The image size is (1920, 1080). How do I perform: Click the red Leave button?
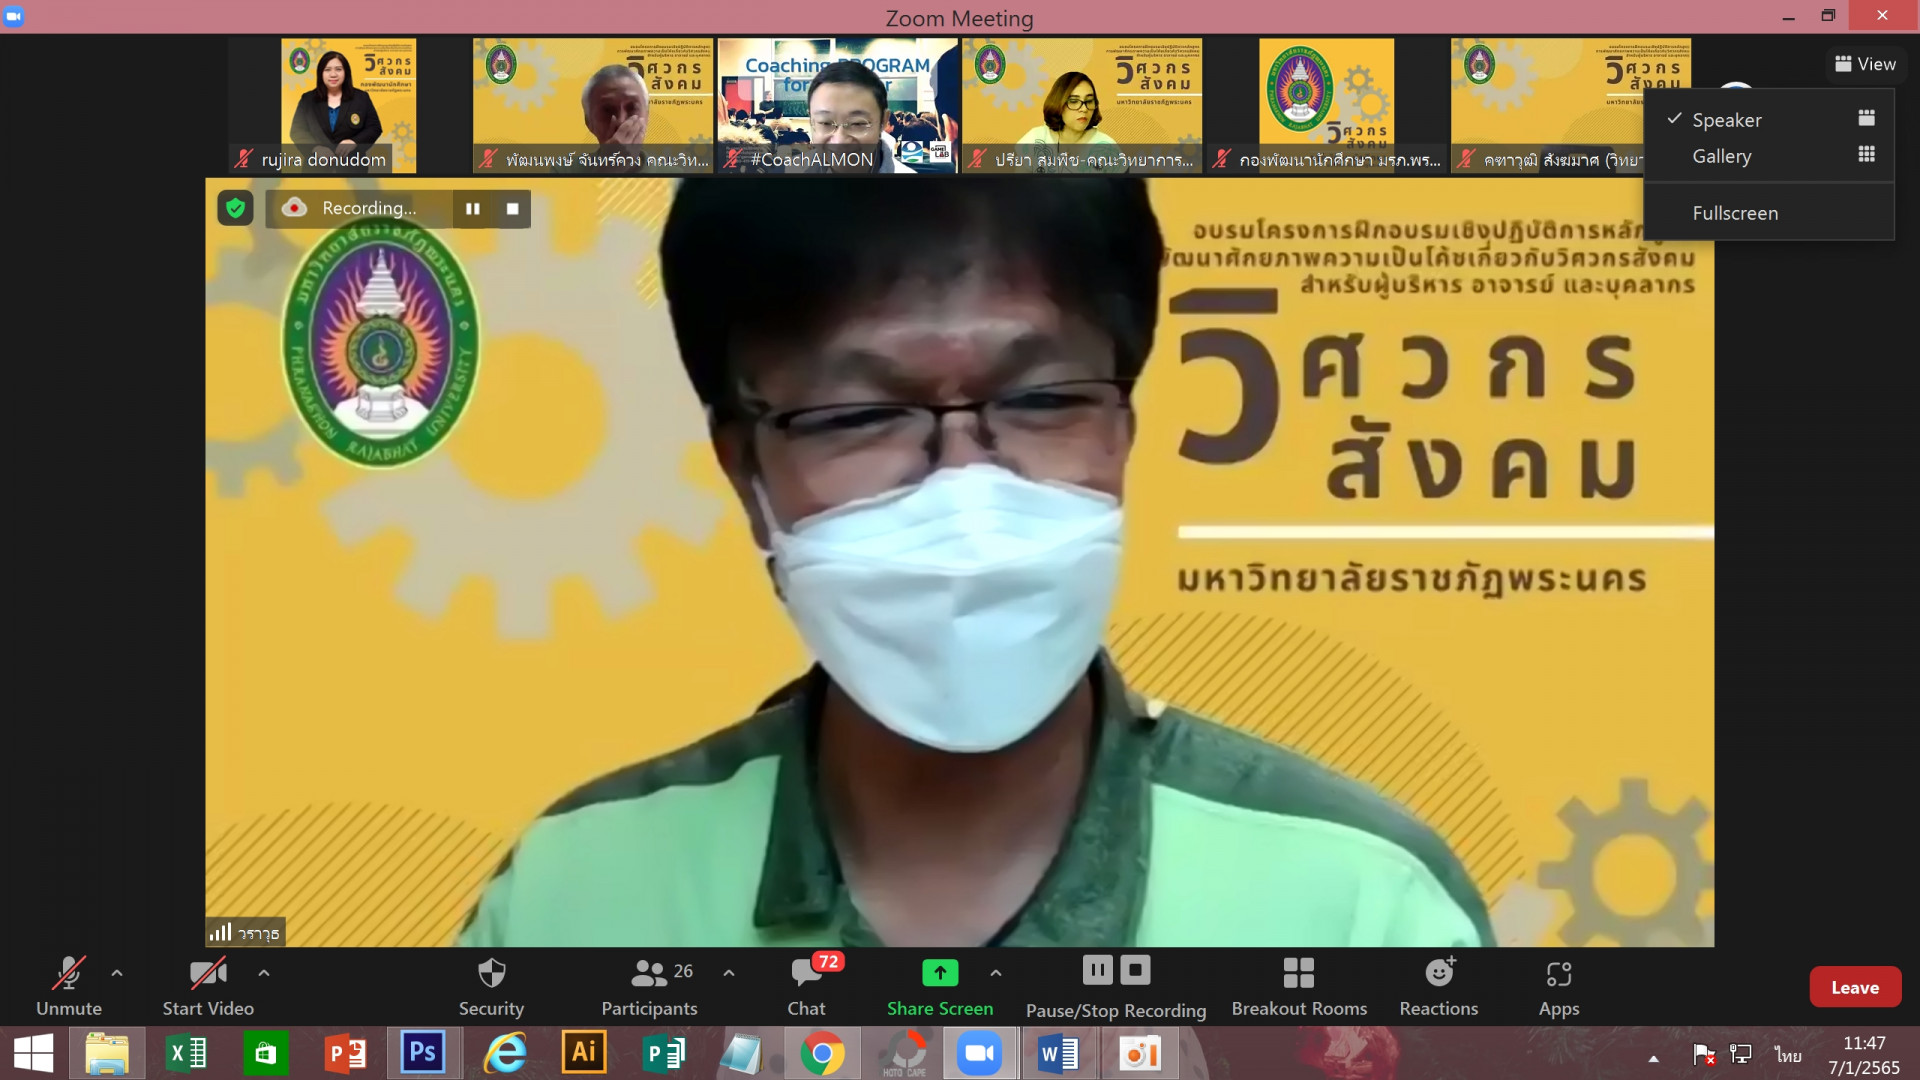point(1854,987)
